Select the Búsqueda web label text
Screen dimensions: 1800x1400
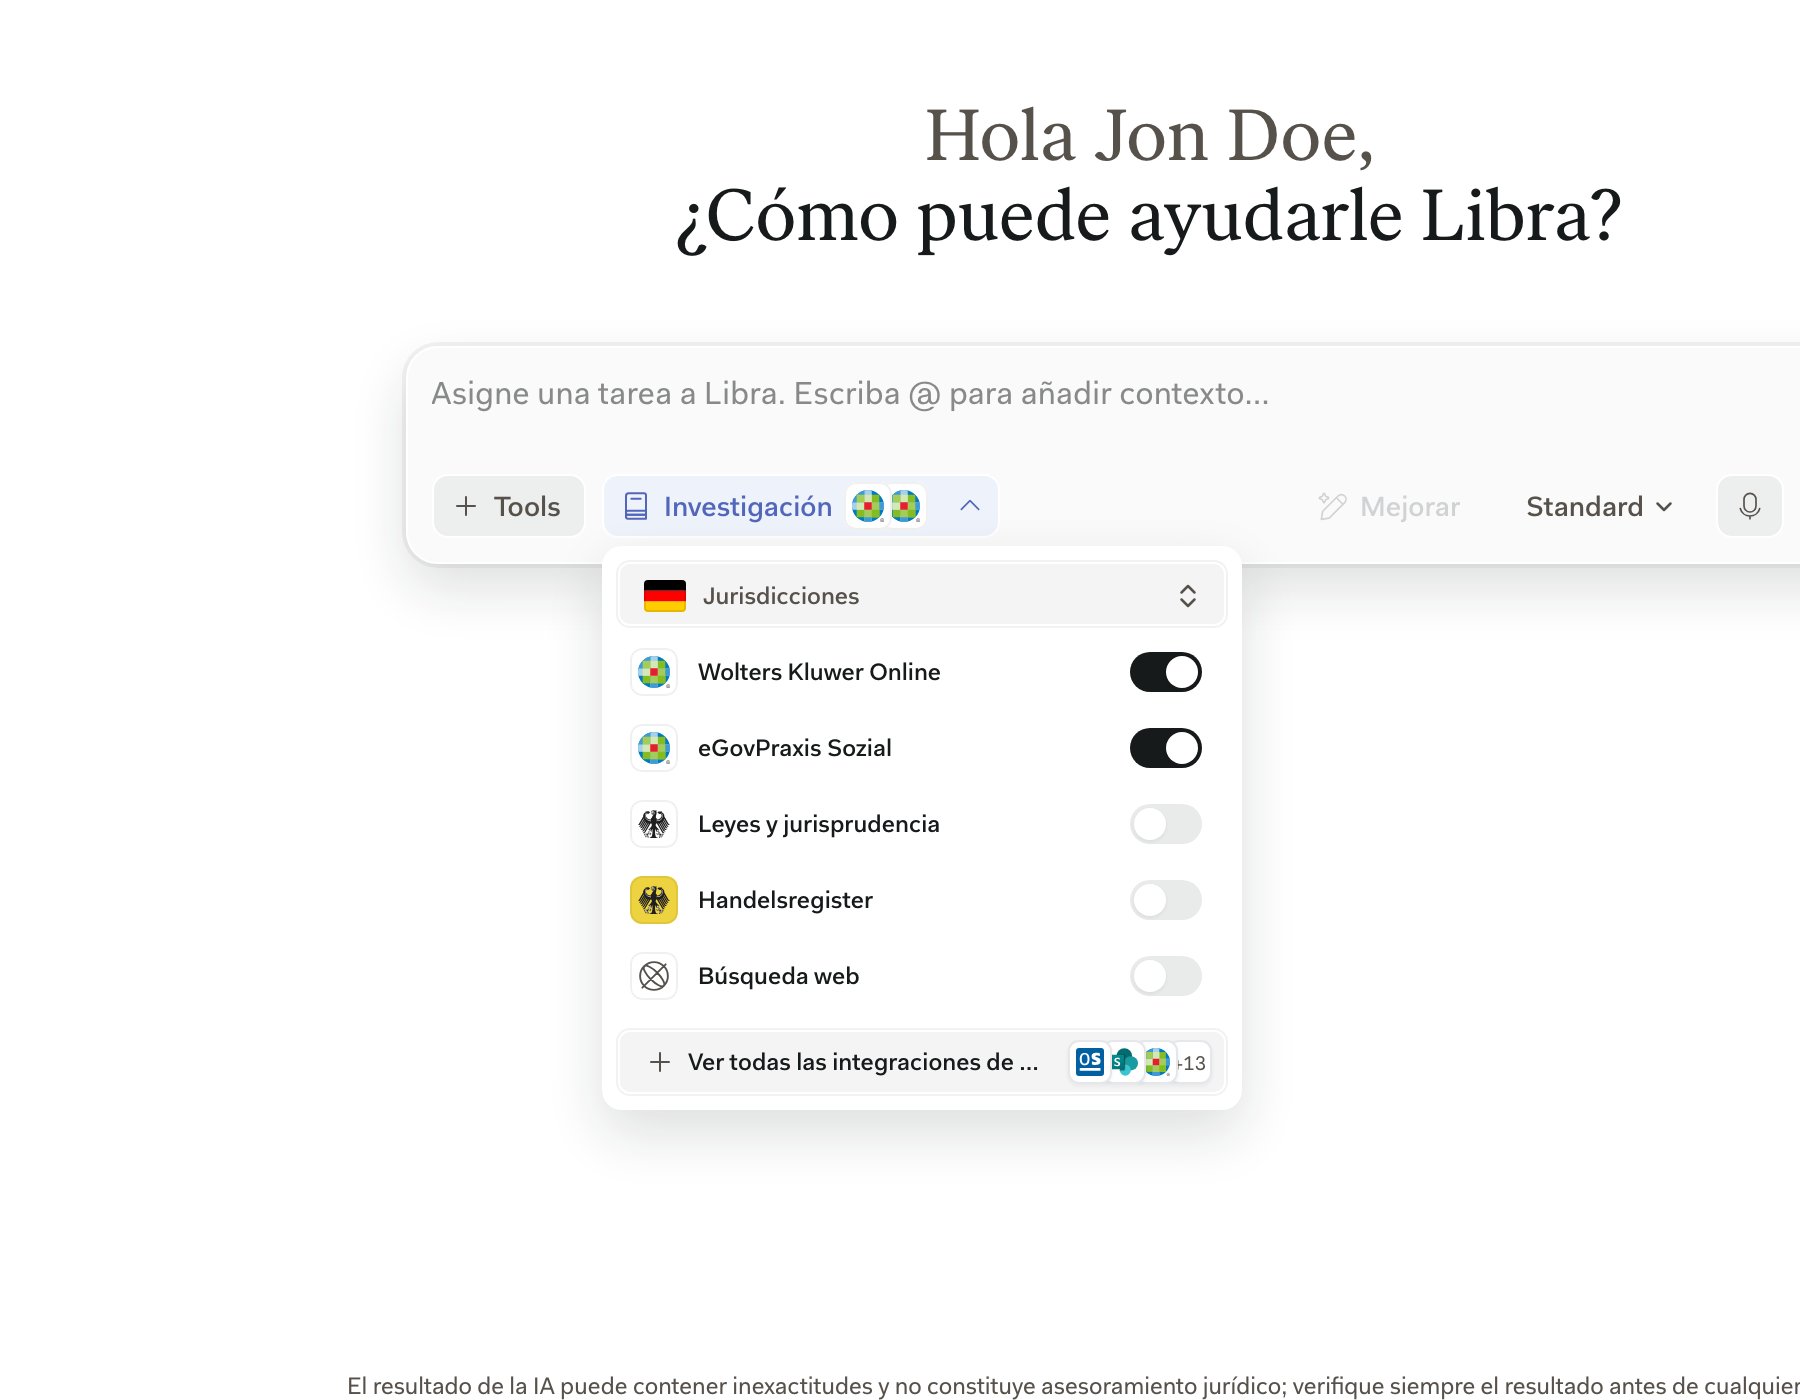click(x=778, y=976)
